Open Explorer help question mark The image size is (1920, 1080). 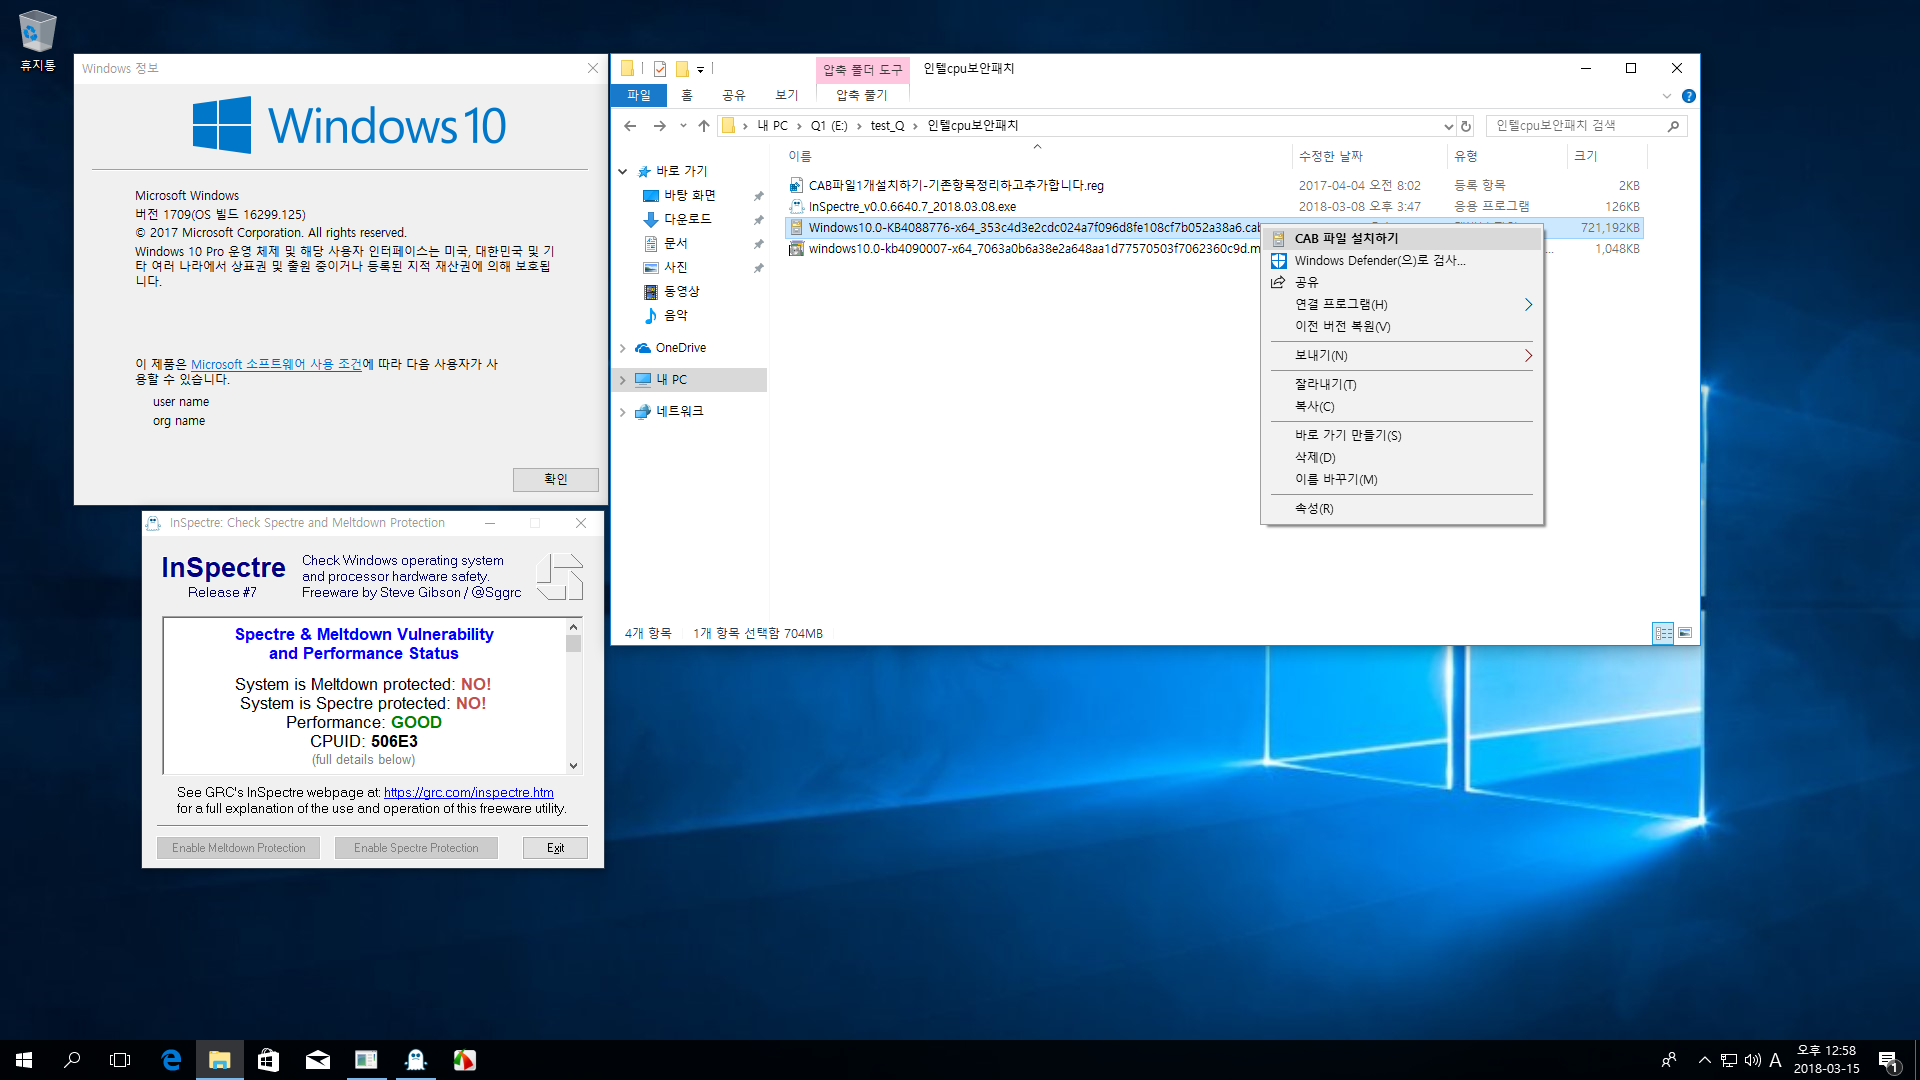[x=1689, y=96]
